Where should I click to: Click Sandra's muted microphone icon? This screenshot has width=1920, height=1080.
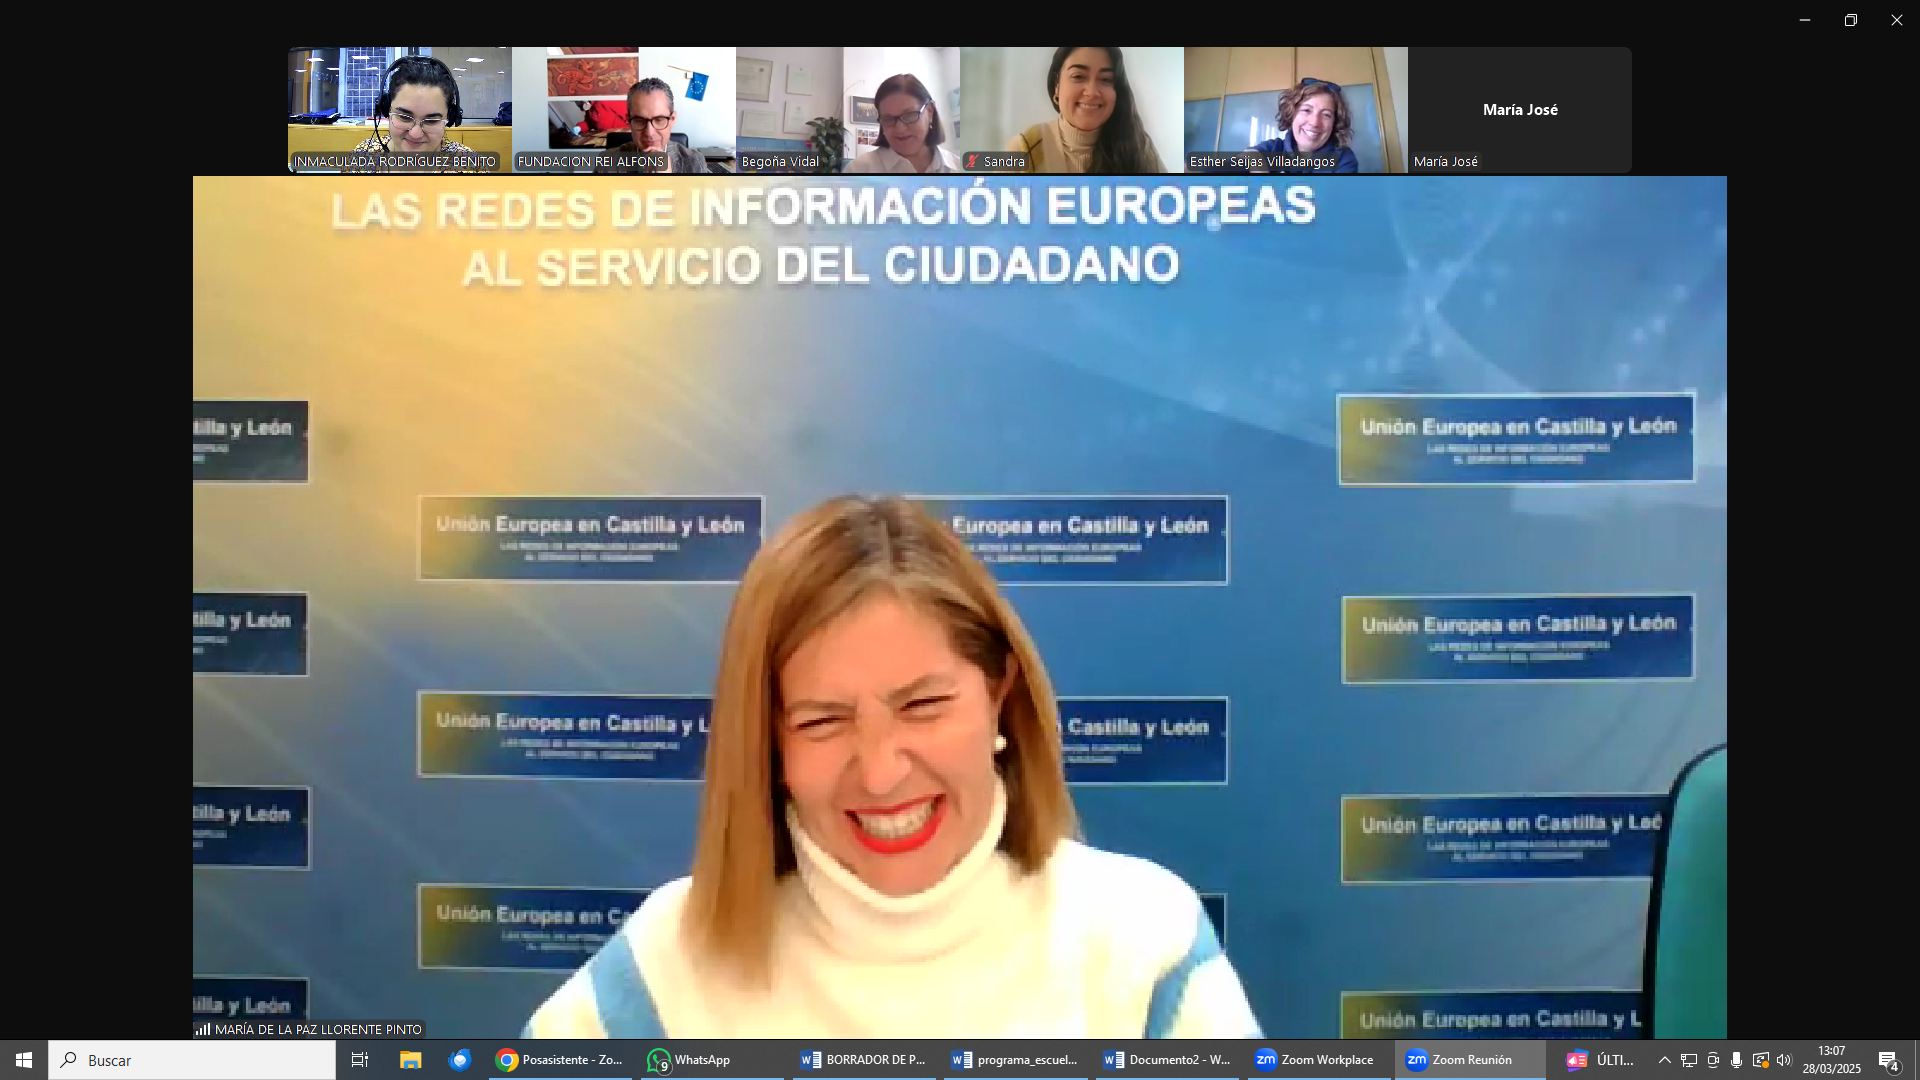click(972, 161)
